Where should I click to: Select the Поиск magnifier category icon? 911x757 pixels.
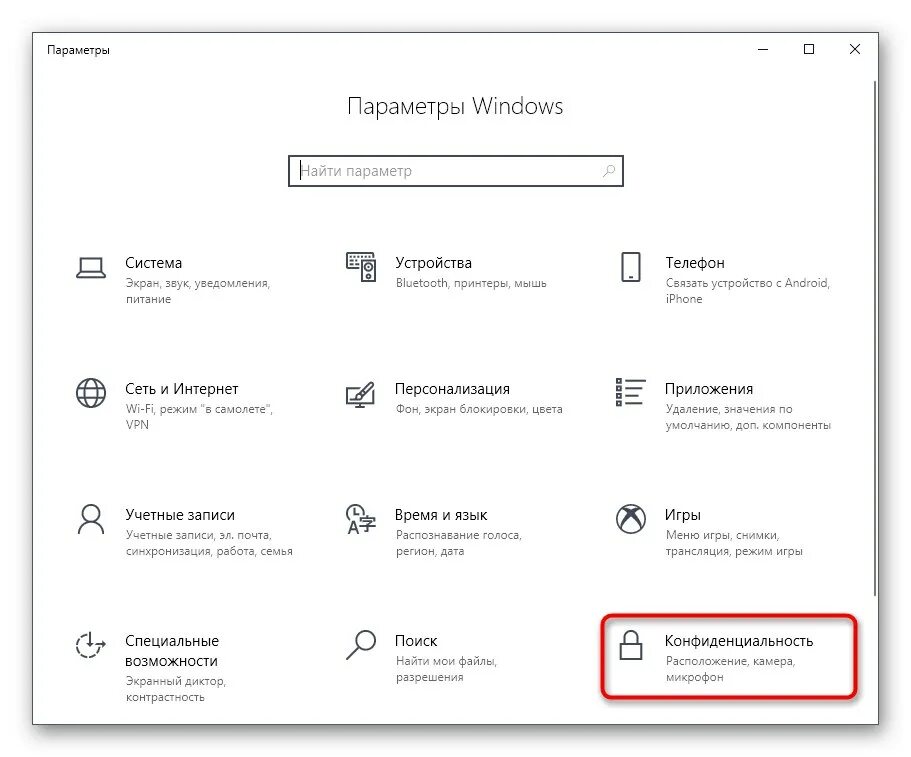tap(361, 645)
